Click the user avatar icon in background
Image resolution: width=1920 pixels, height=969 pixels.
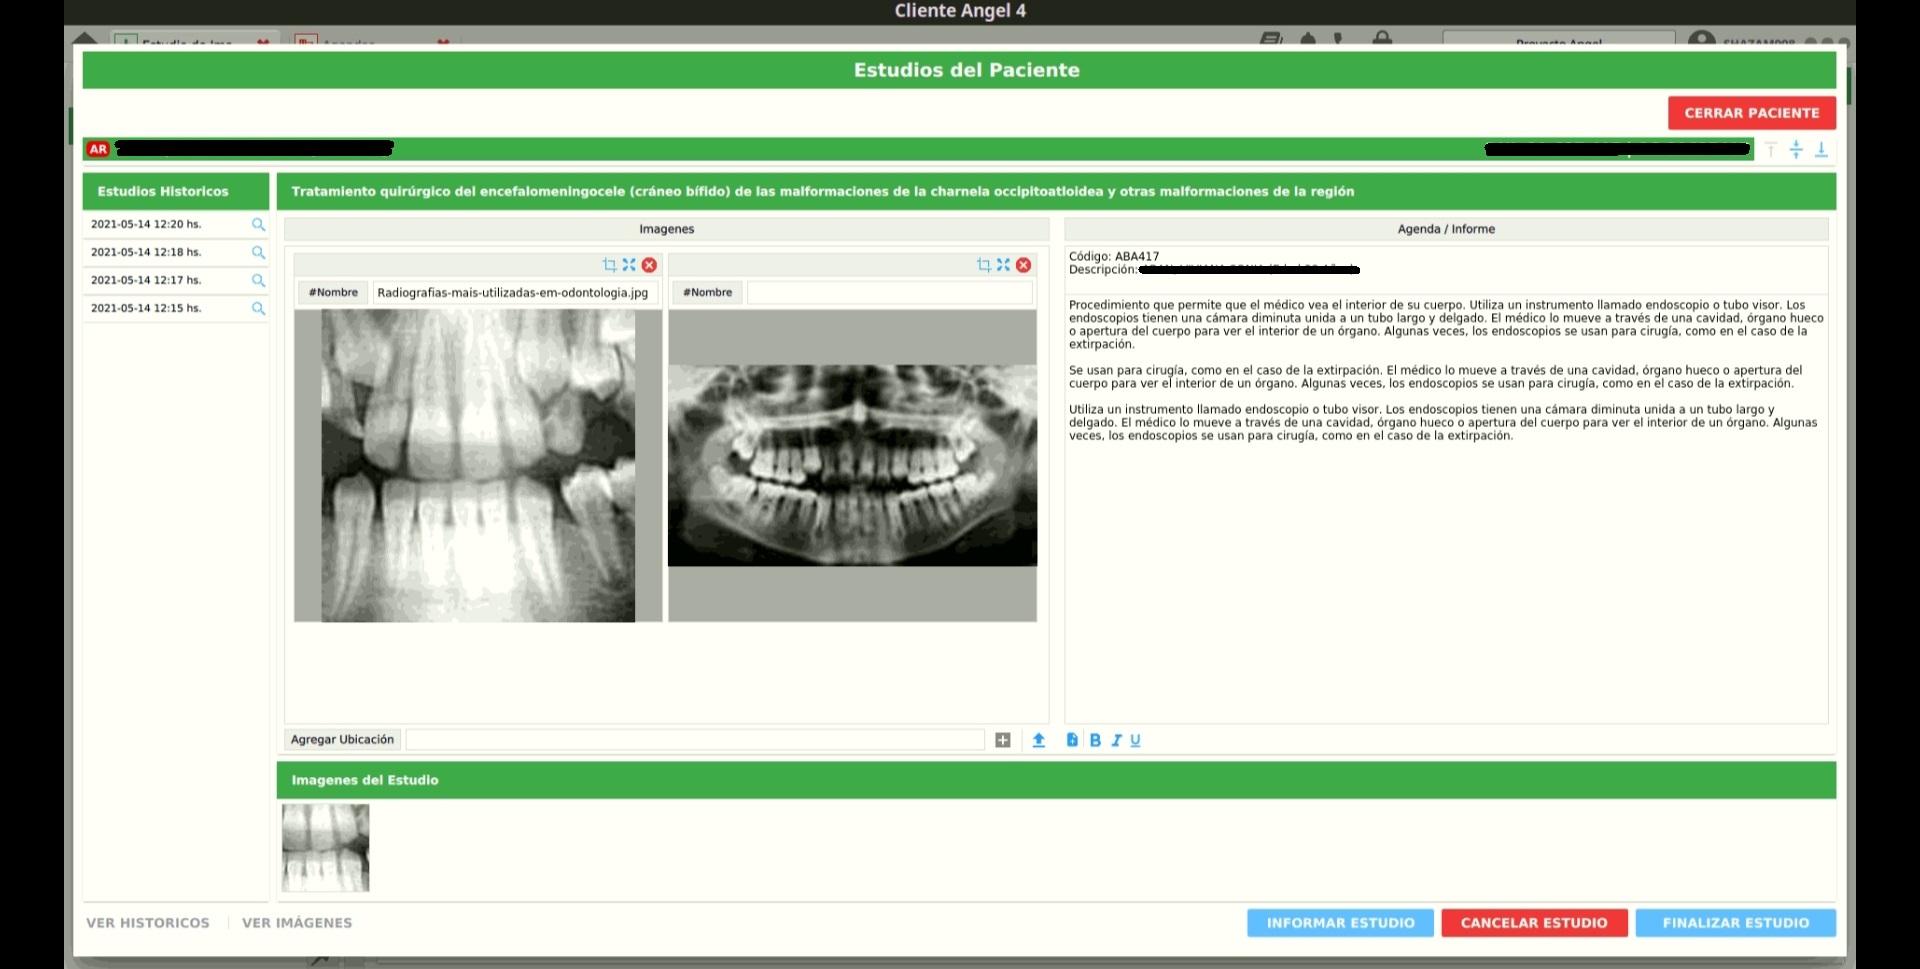1701,40
